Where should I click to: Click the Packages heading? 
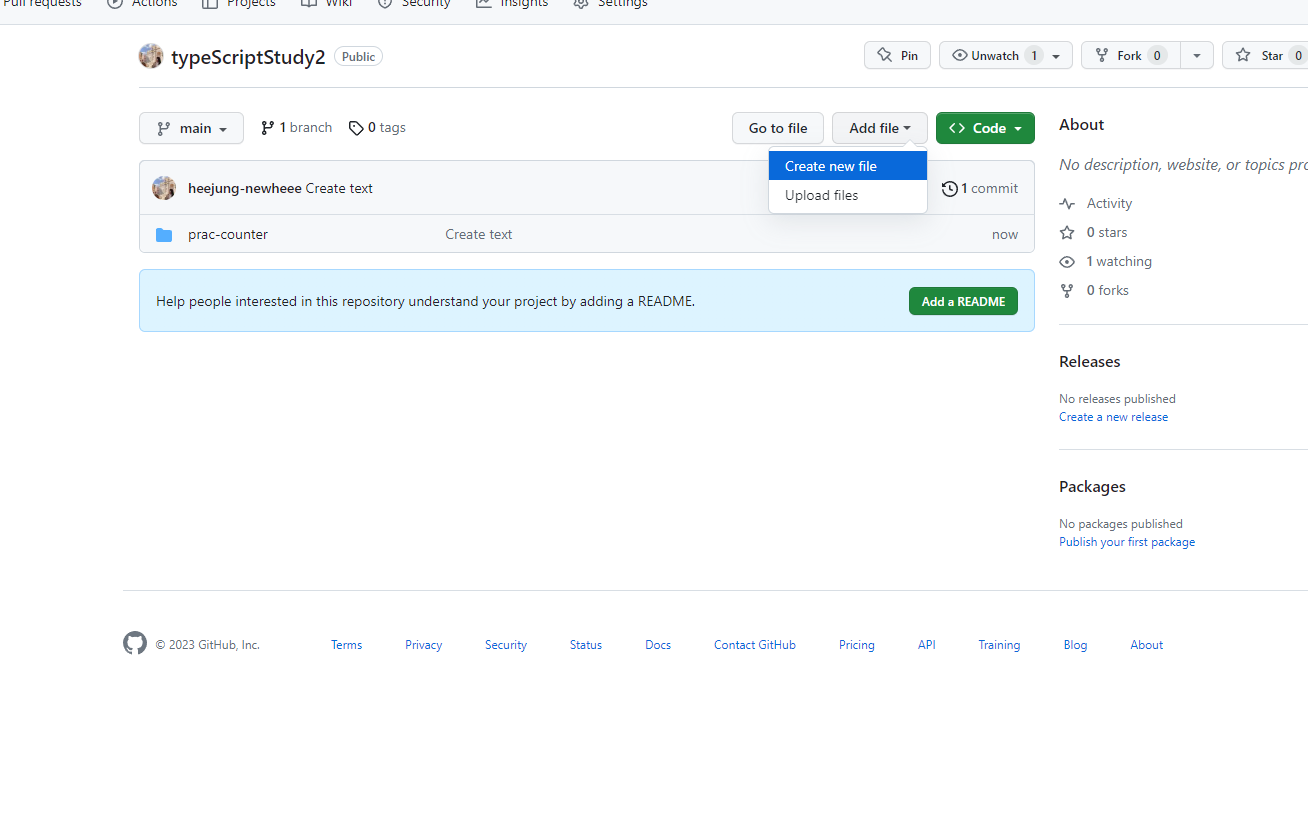[1092, 486]
